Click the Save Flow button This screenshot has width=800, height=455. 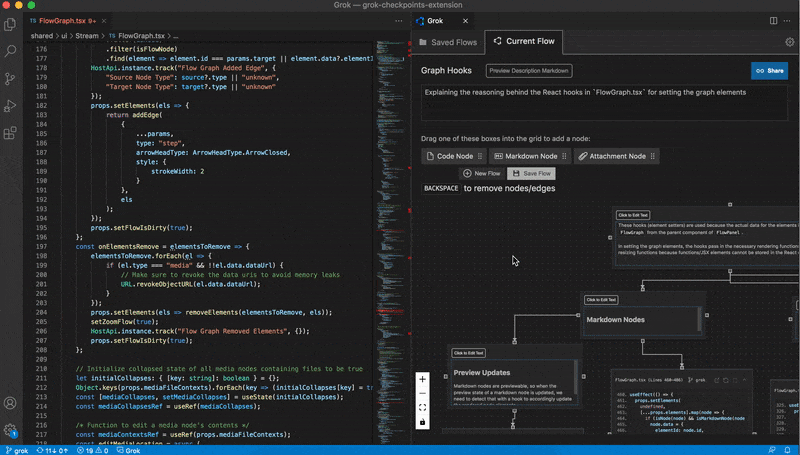[x=531, y=173]
